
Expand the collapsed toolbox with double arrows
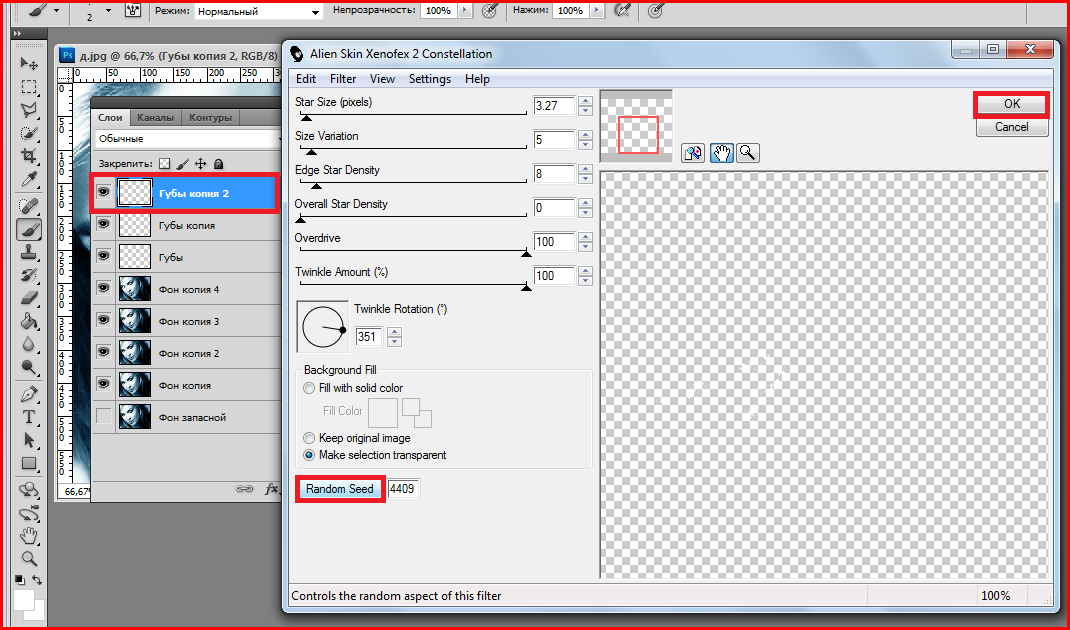click(17, 34)
